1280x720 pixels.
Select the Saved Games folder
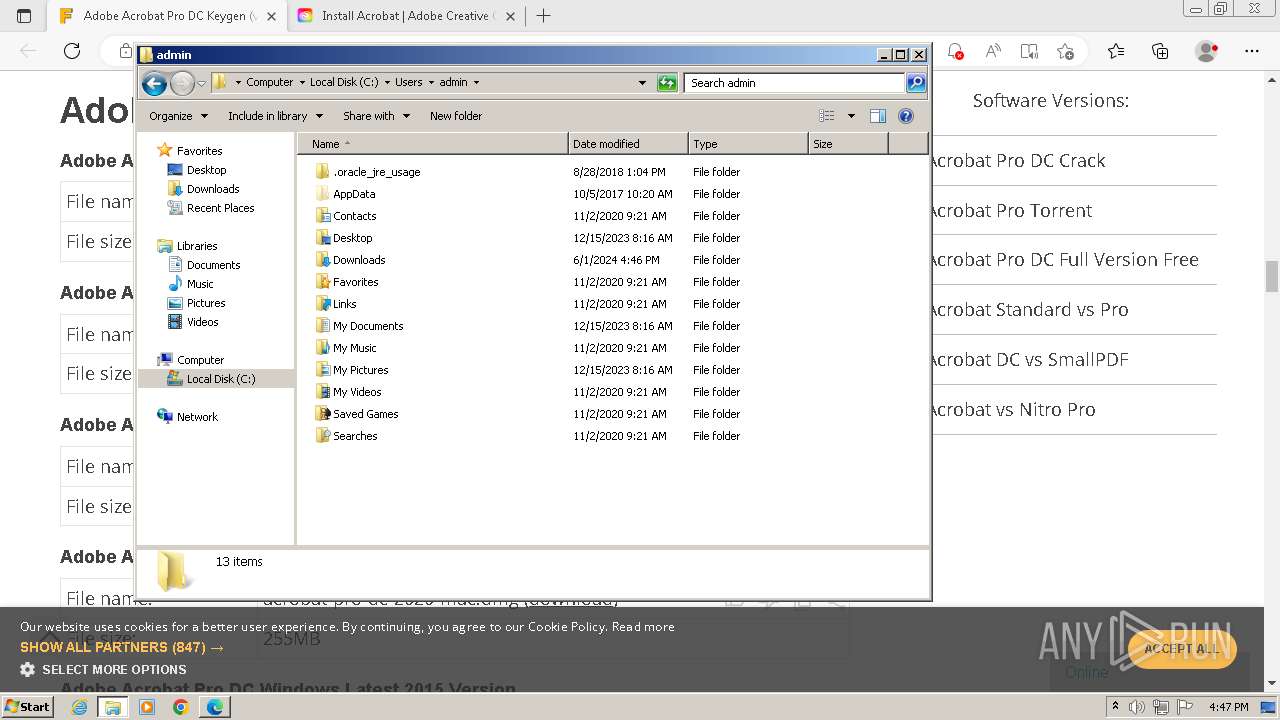(356, 414)
